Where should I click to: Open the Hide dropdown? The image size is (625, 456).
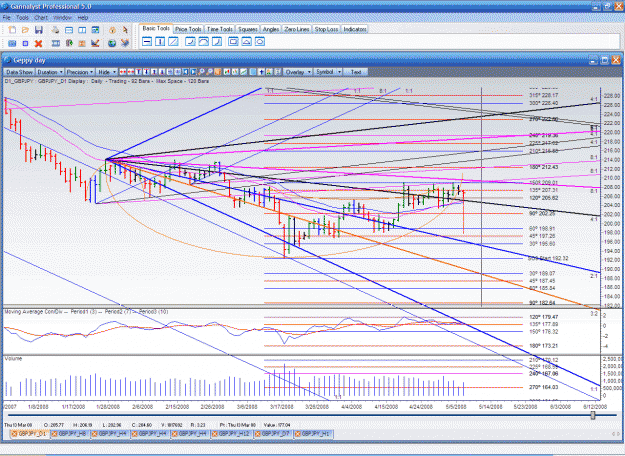[x=107, y=72]
